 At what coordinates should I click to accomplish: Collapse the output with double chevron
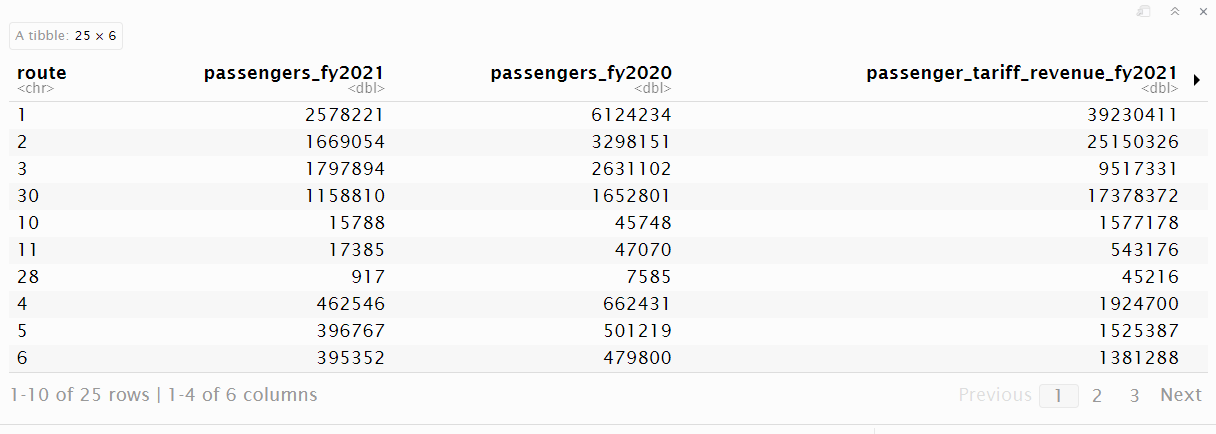pyautogui.click(x=1175, y=11)
